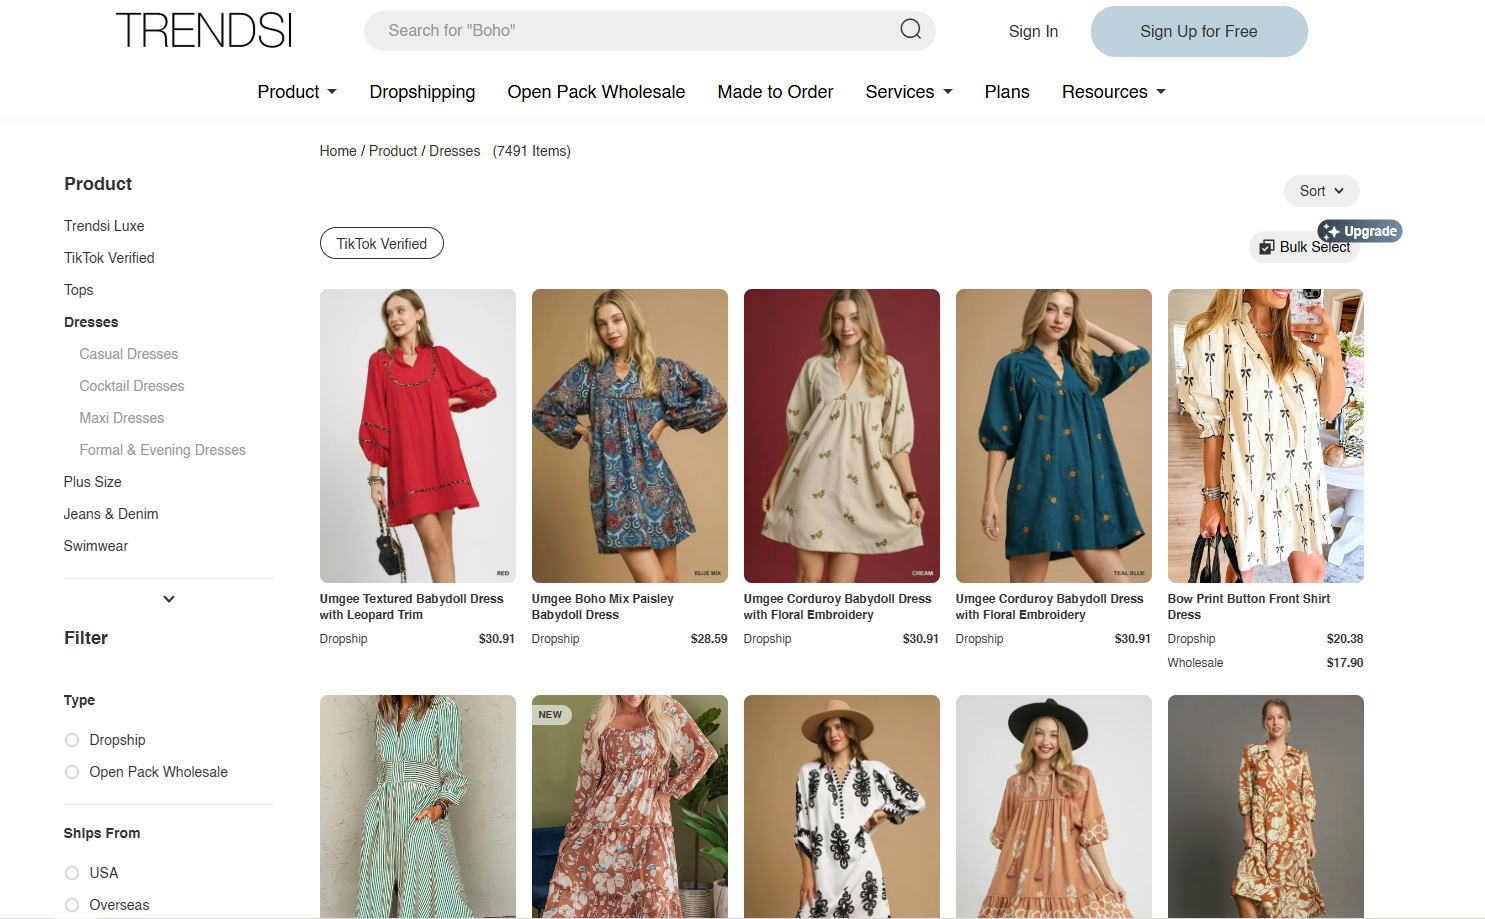Select Maxi Dresses in sidebar
1485x919 pixels.
point(122,418)
